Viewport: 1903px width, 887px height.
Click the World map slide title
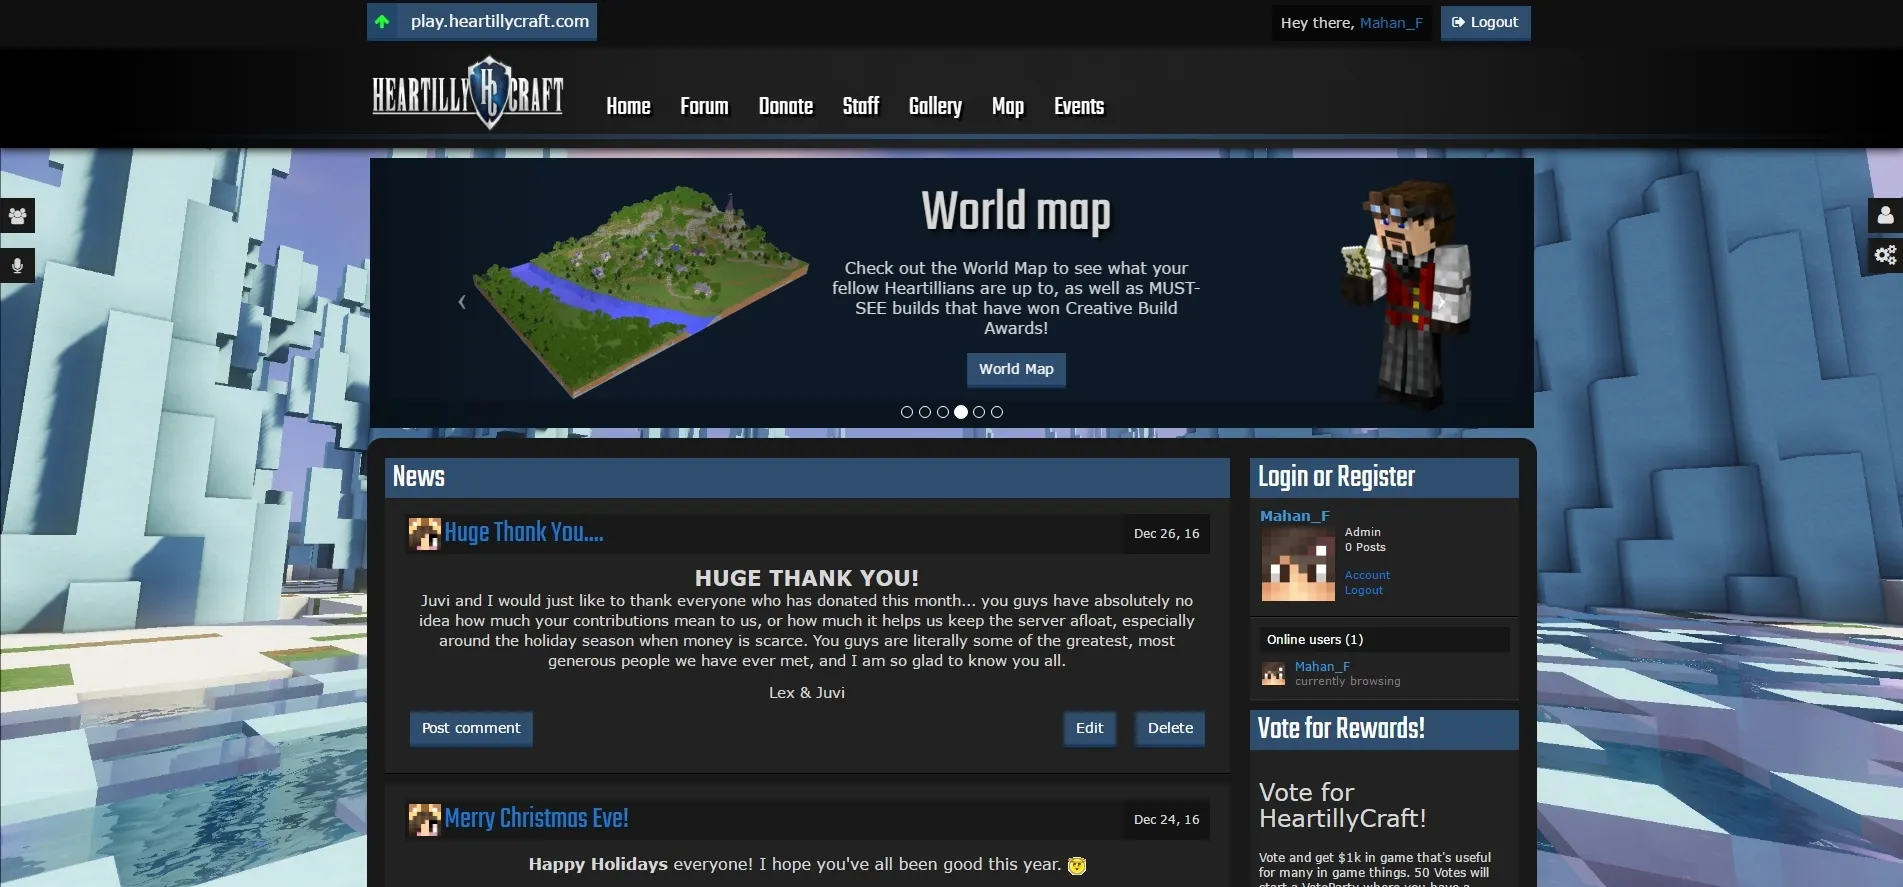[1016, 211]
